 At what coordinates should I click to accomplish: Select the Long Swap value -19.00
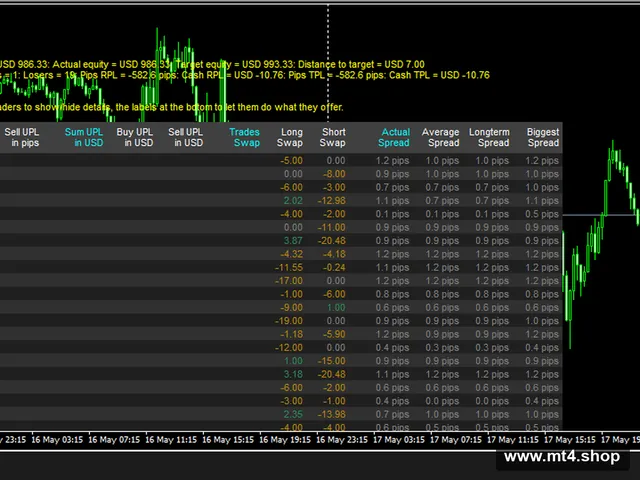(289, 321)
